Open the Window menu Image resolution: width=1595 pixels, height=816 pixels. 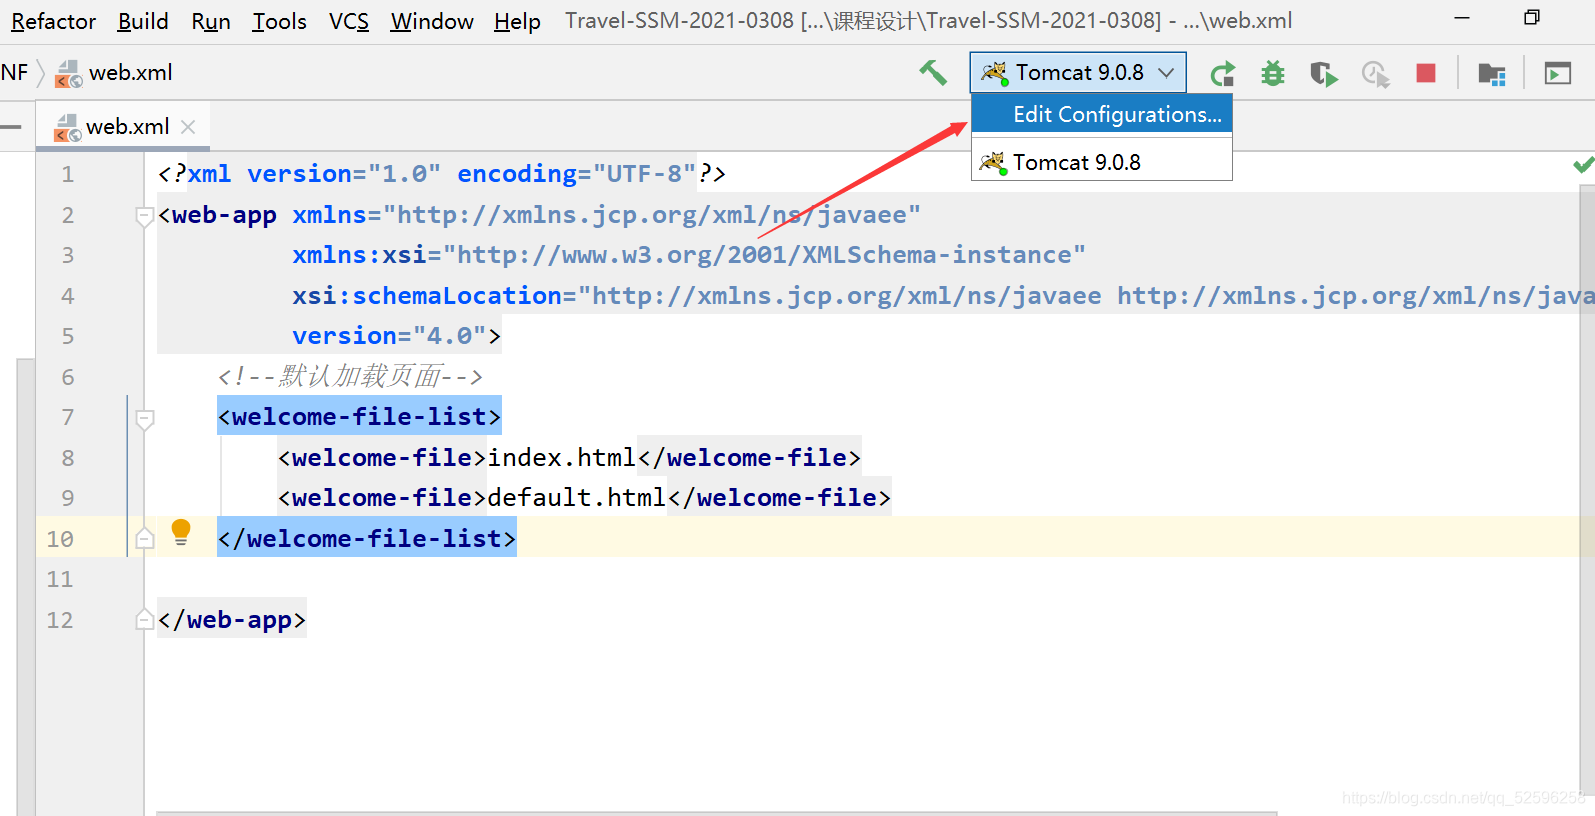(x=432, y=21)
